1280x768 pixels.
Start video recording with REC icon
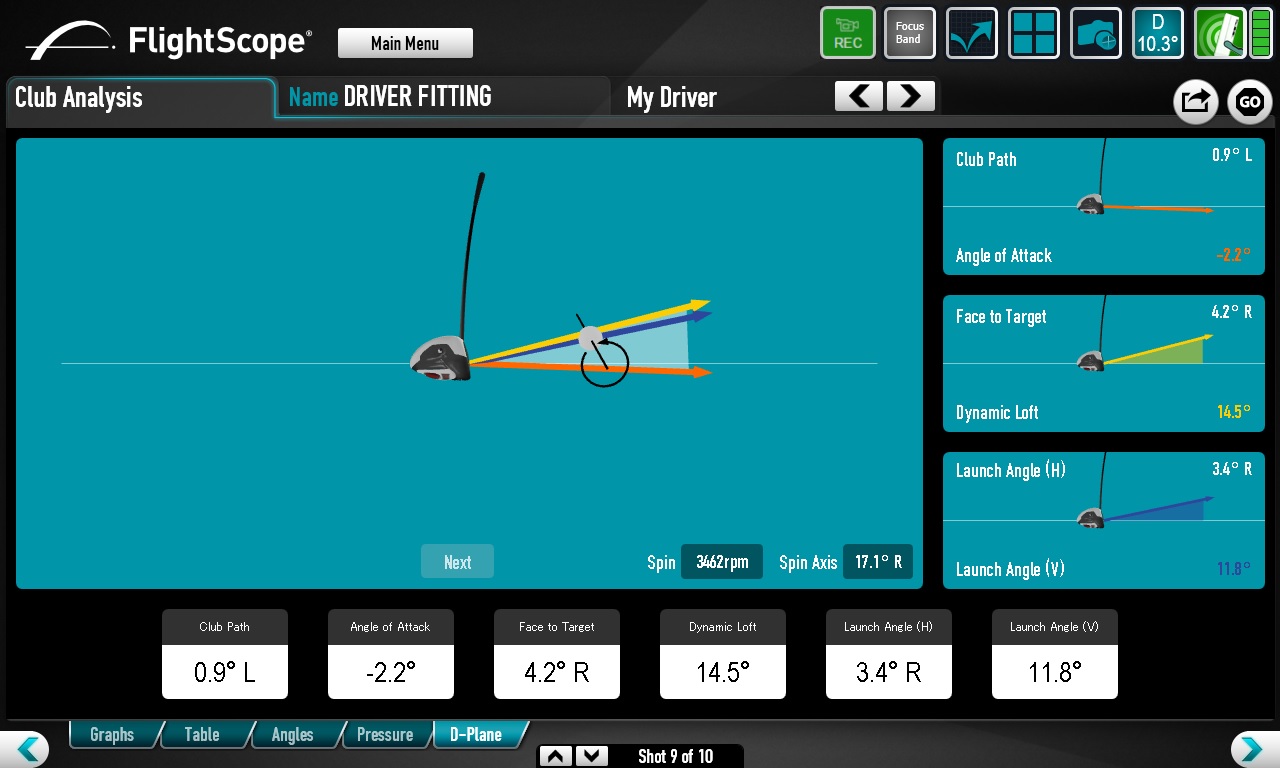pos(847,33)
